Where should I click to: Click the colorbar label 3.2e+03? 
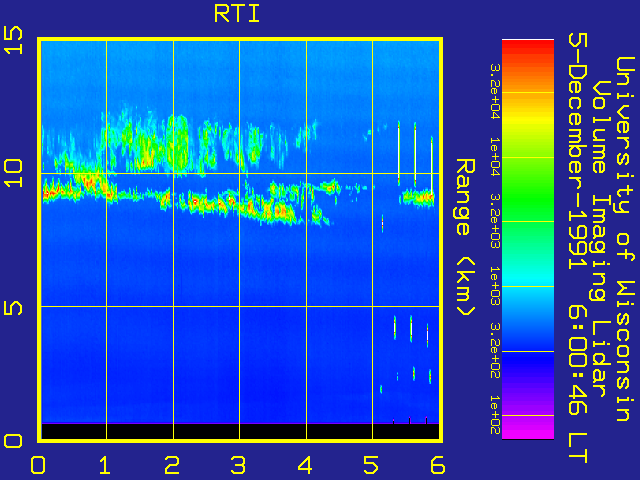(495, 221)
